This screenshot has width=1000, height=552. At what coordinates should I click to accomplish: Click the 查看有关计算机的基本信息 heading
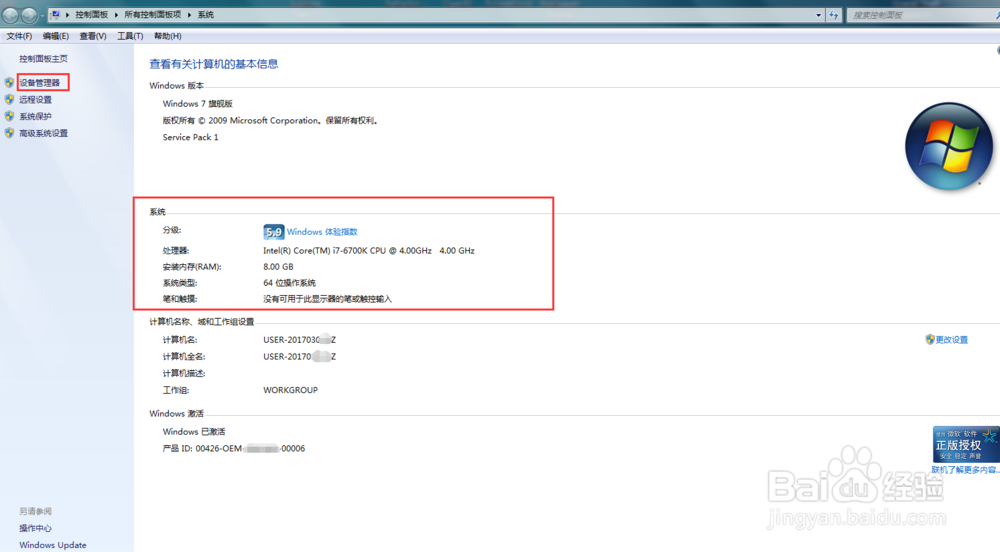point(214,64)
